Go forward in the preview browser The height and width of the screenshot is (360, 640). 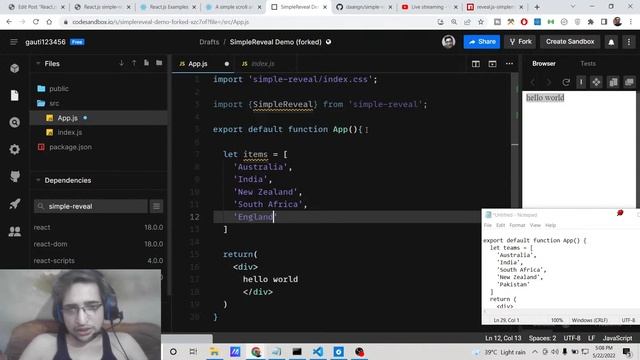click(549, 82)
